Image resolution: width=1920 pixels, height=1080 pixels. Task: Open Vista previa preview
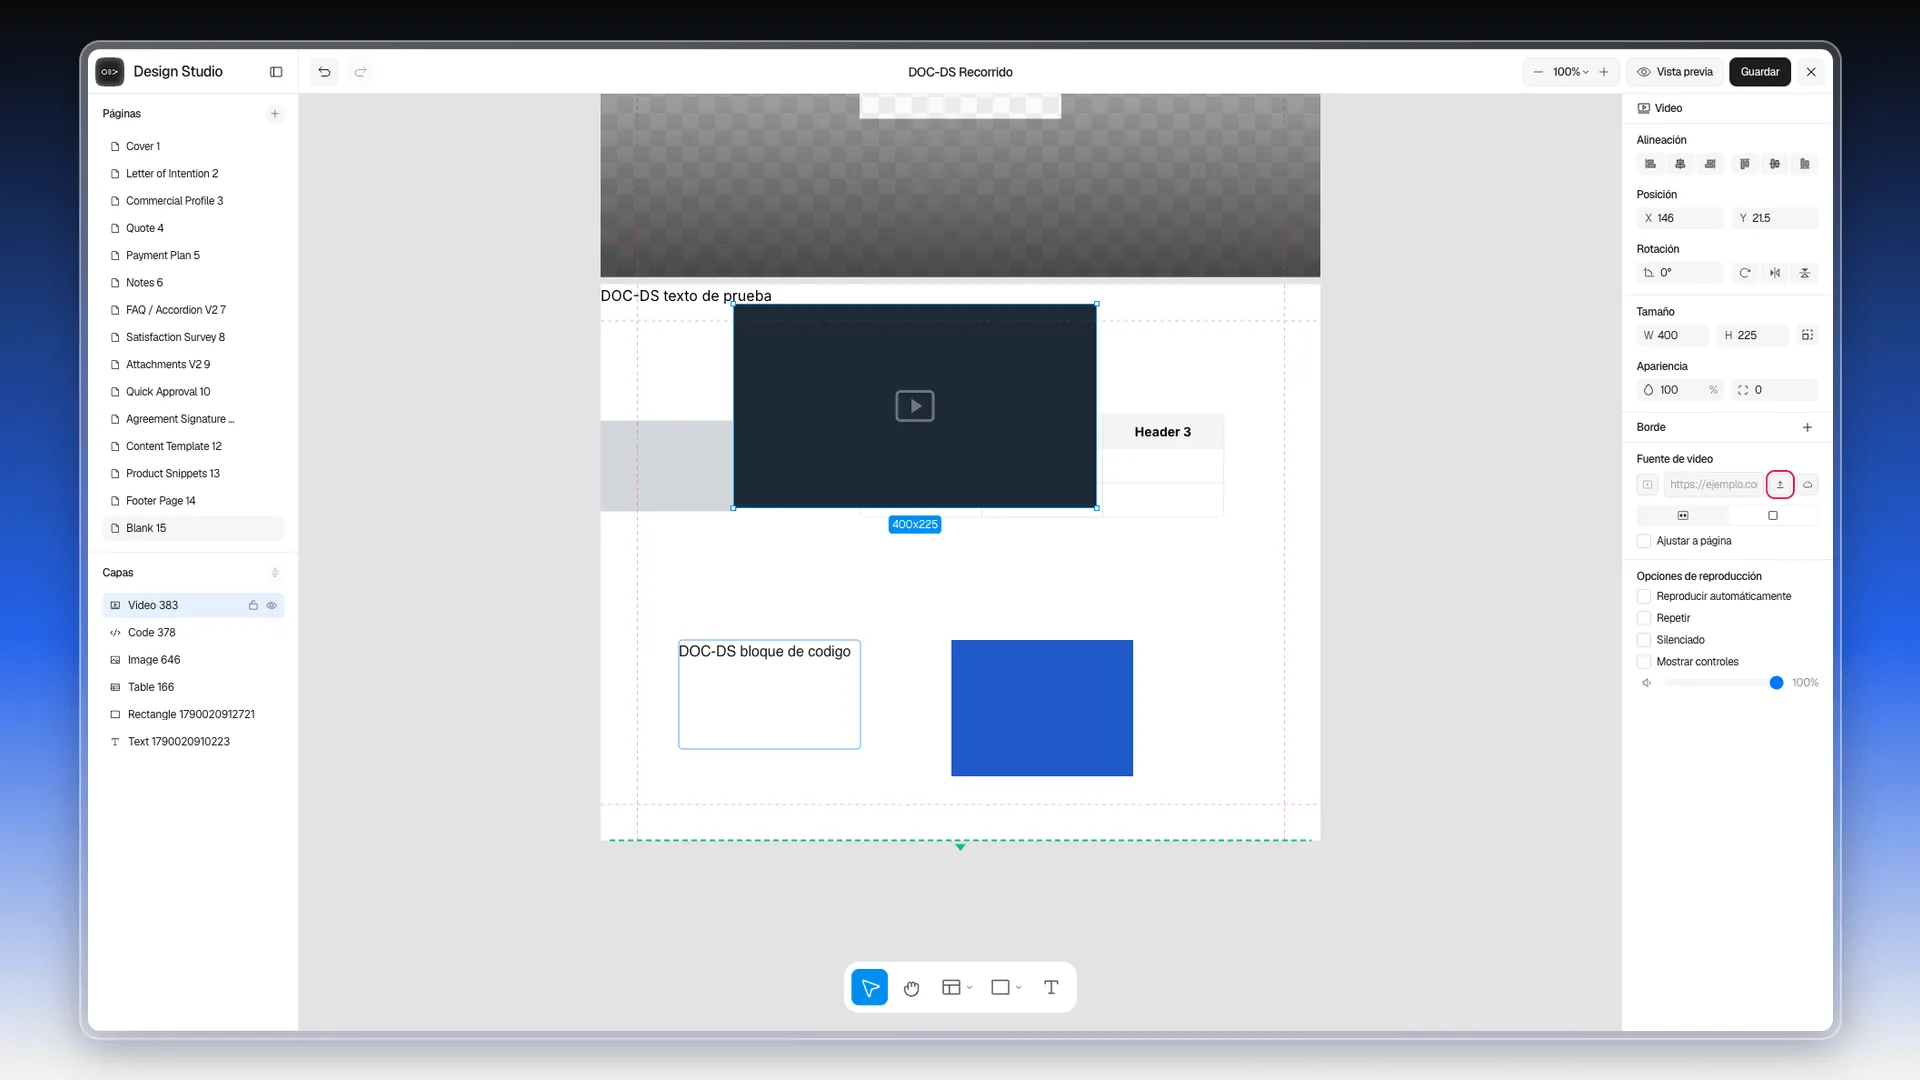1675,72
